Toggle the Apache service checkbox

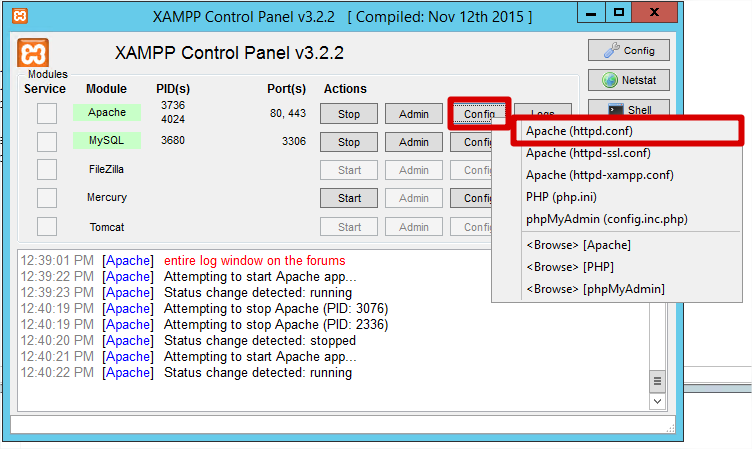[47, 114]
